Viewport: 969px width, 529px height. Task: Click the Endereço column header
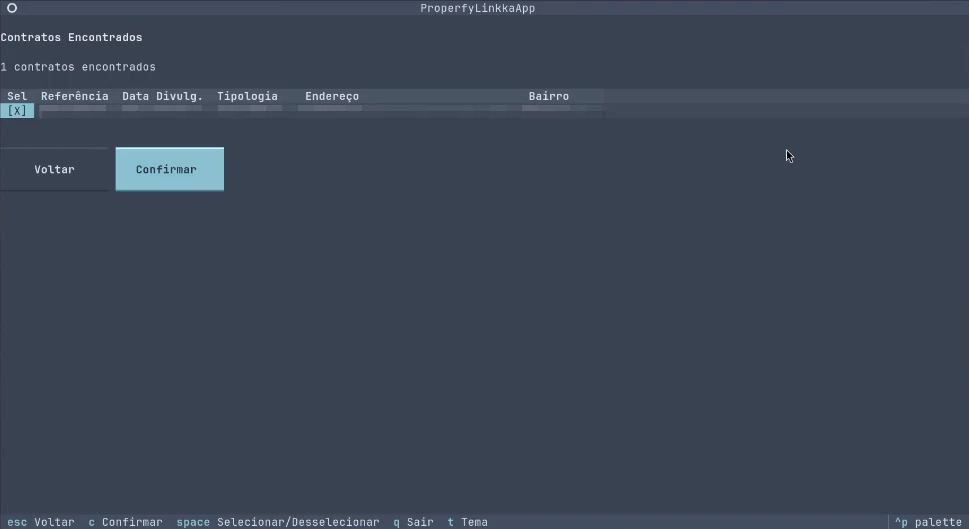coord(332,96)
